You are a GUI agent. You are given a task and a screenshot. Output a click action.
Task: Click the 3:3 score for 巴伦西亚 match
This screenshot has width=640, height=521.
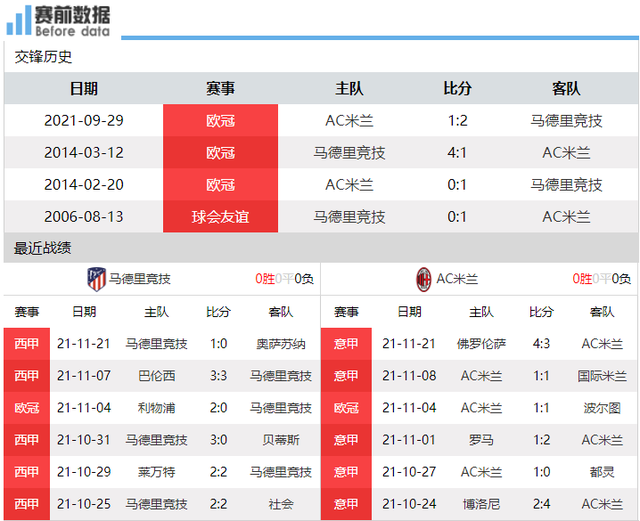[218, 376]
